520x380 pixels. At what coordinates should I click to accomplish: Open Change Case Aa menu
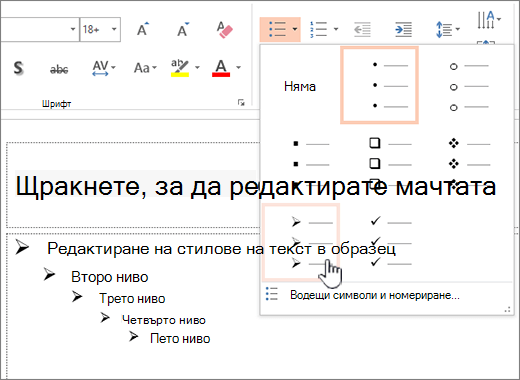(x=145, y=68)
